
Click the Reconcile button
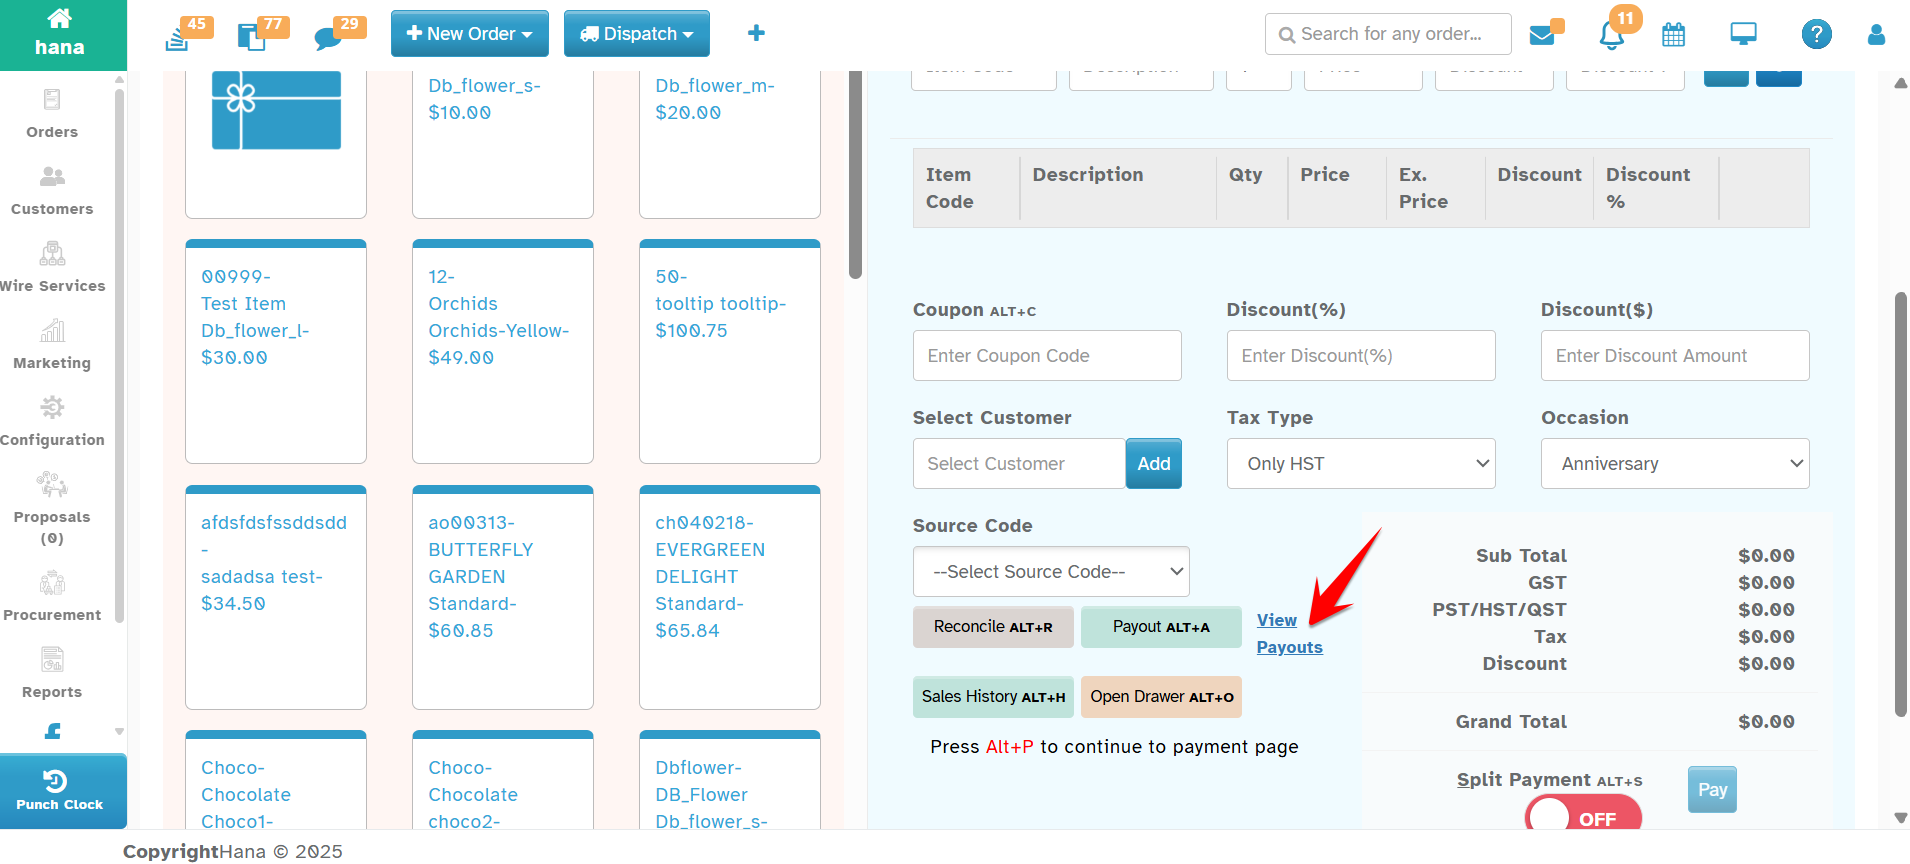(993, 627)
